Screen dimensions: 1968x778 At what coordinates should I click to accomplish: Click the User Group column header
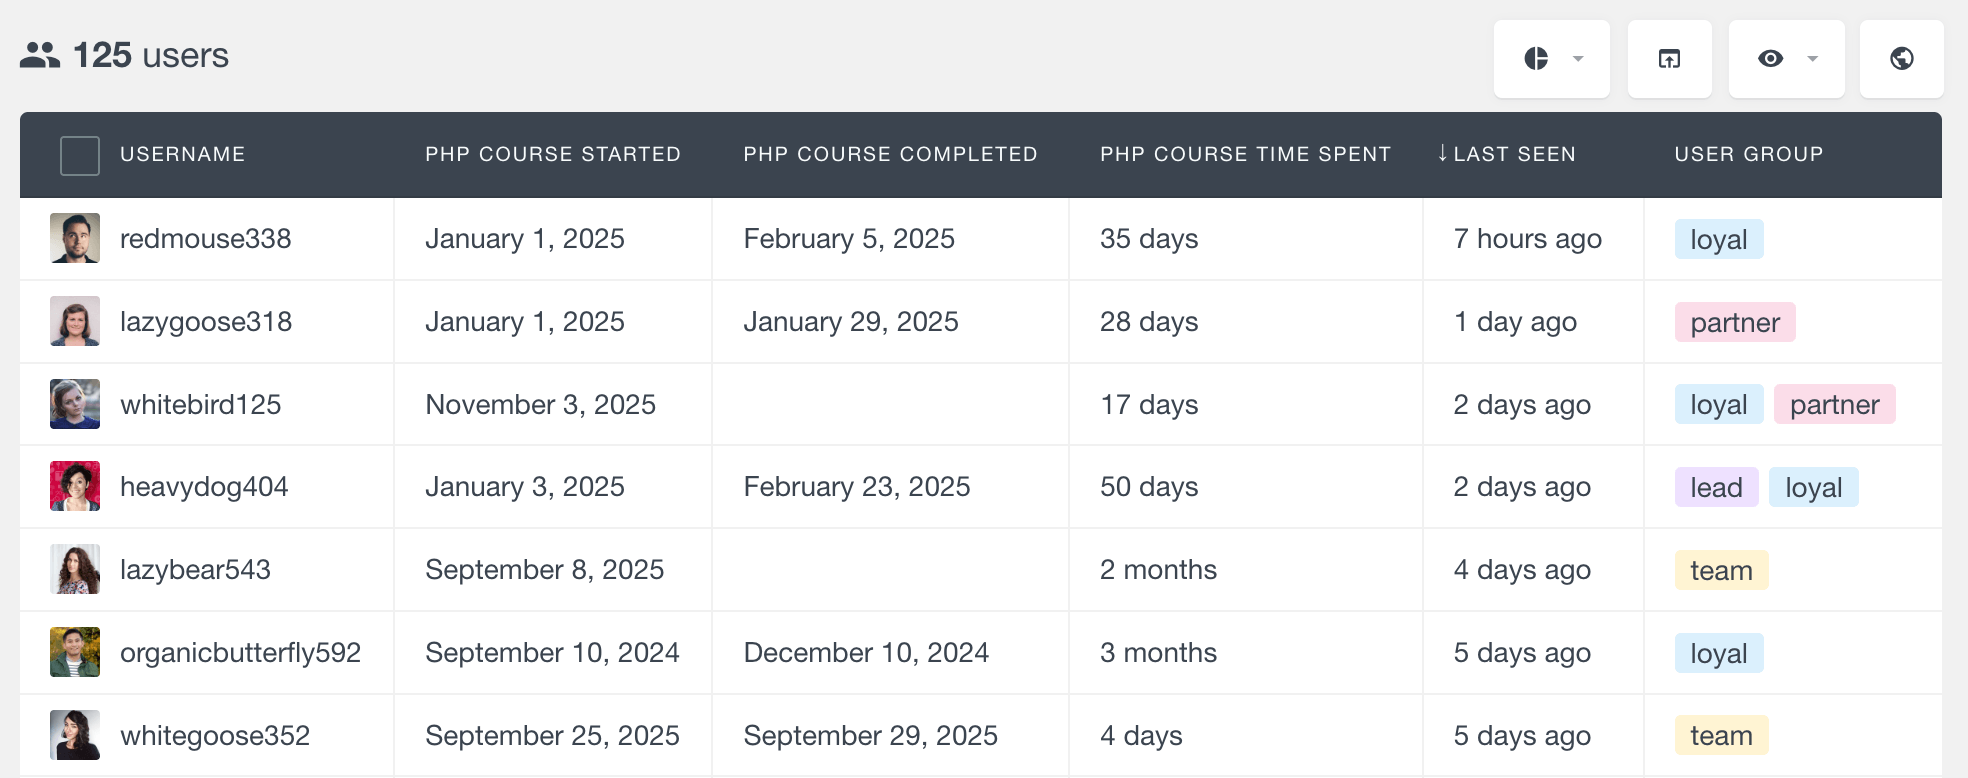[x=1748, y=154]
